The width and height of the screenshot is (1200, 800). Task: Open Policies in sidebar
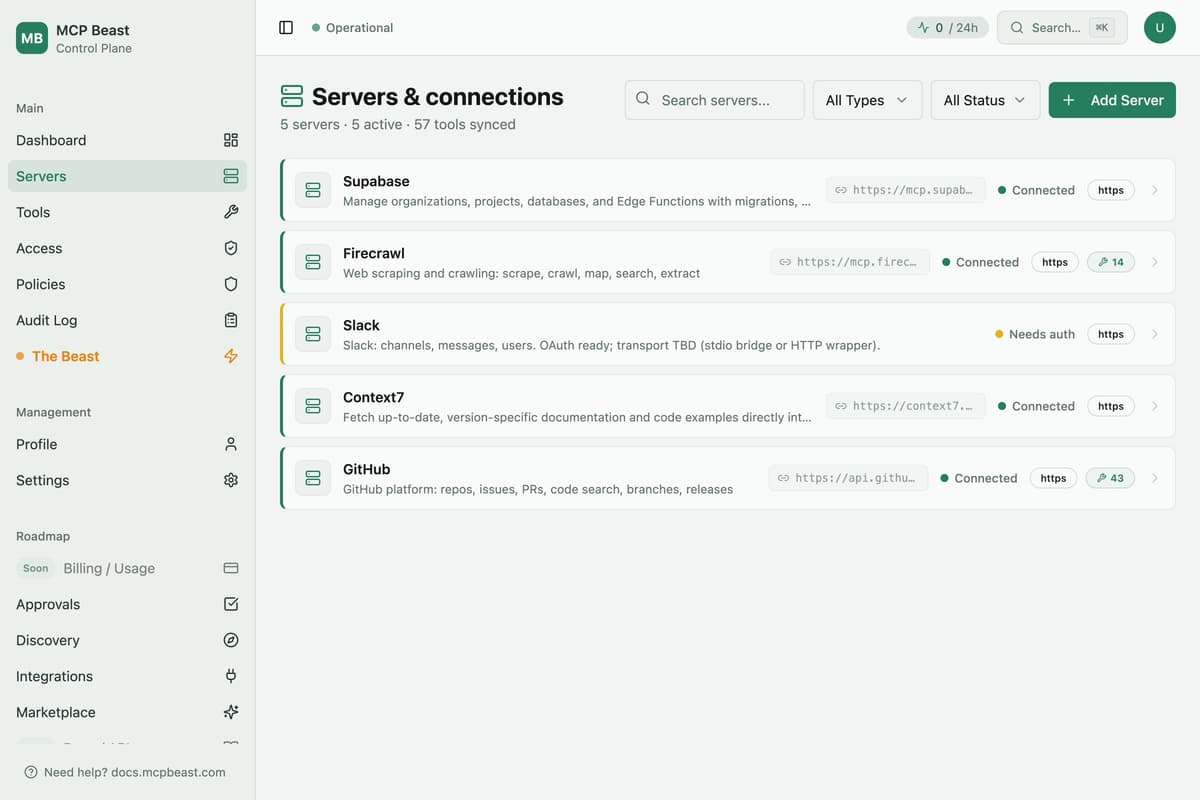click(x=127, y=284)
